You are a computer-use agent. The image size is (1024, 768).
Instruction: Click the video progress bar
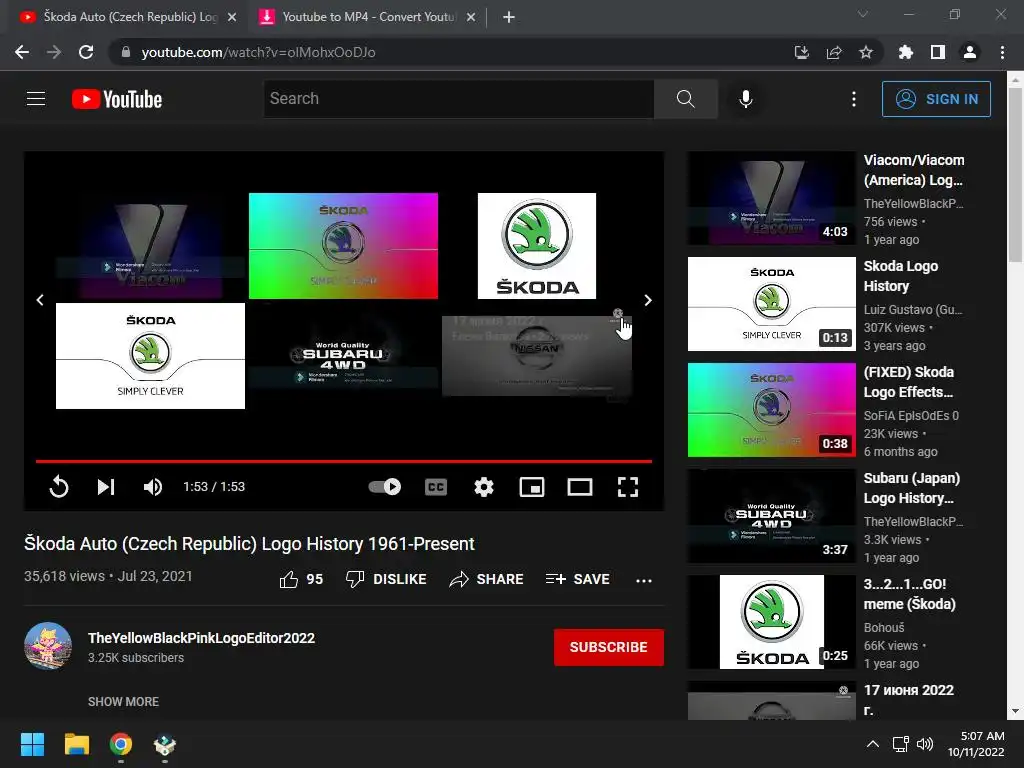pos(344,461)
